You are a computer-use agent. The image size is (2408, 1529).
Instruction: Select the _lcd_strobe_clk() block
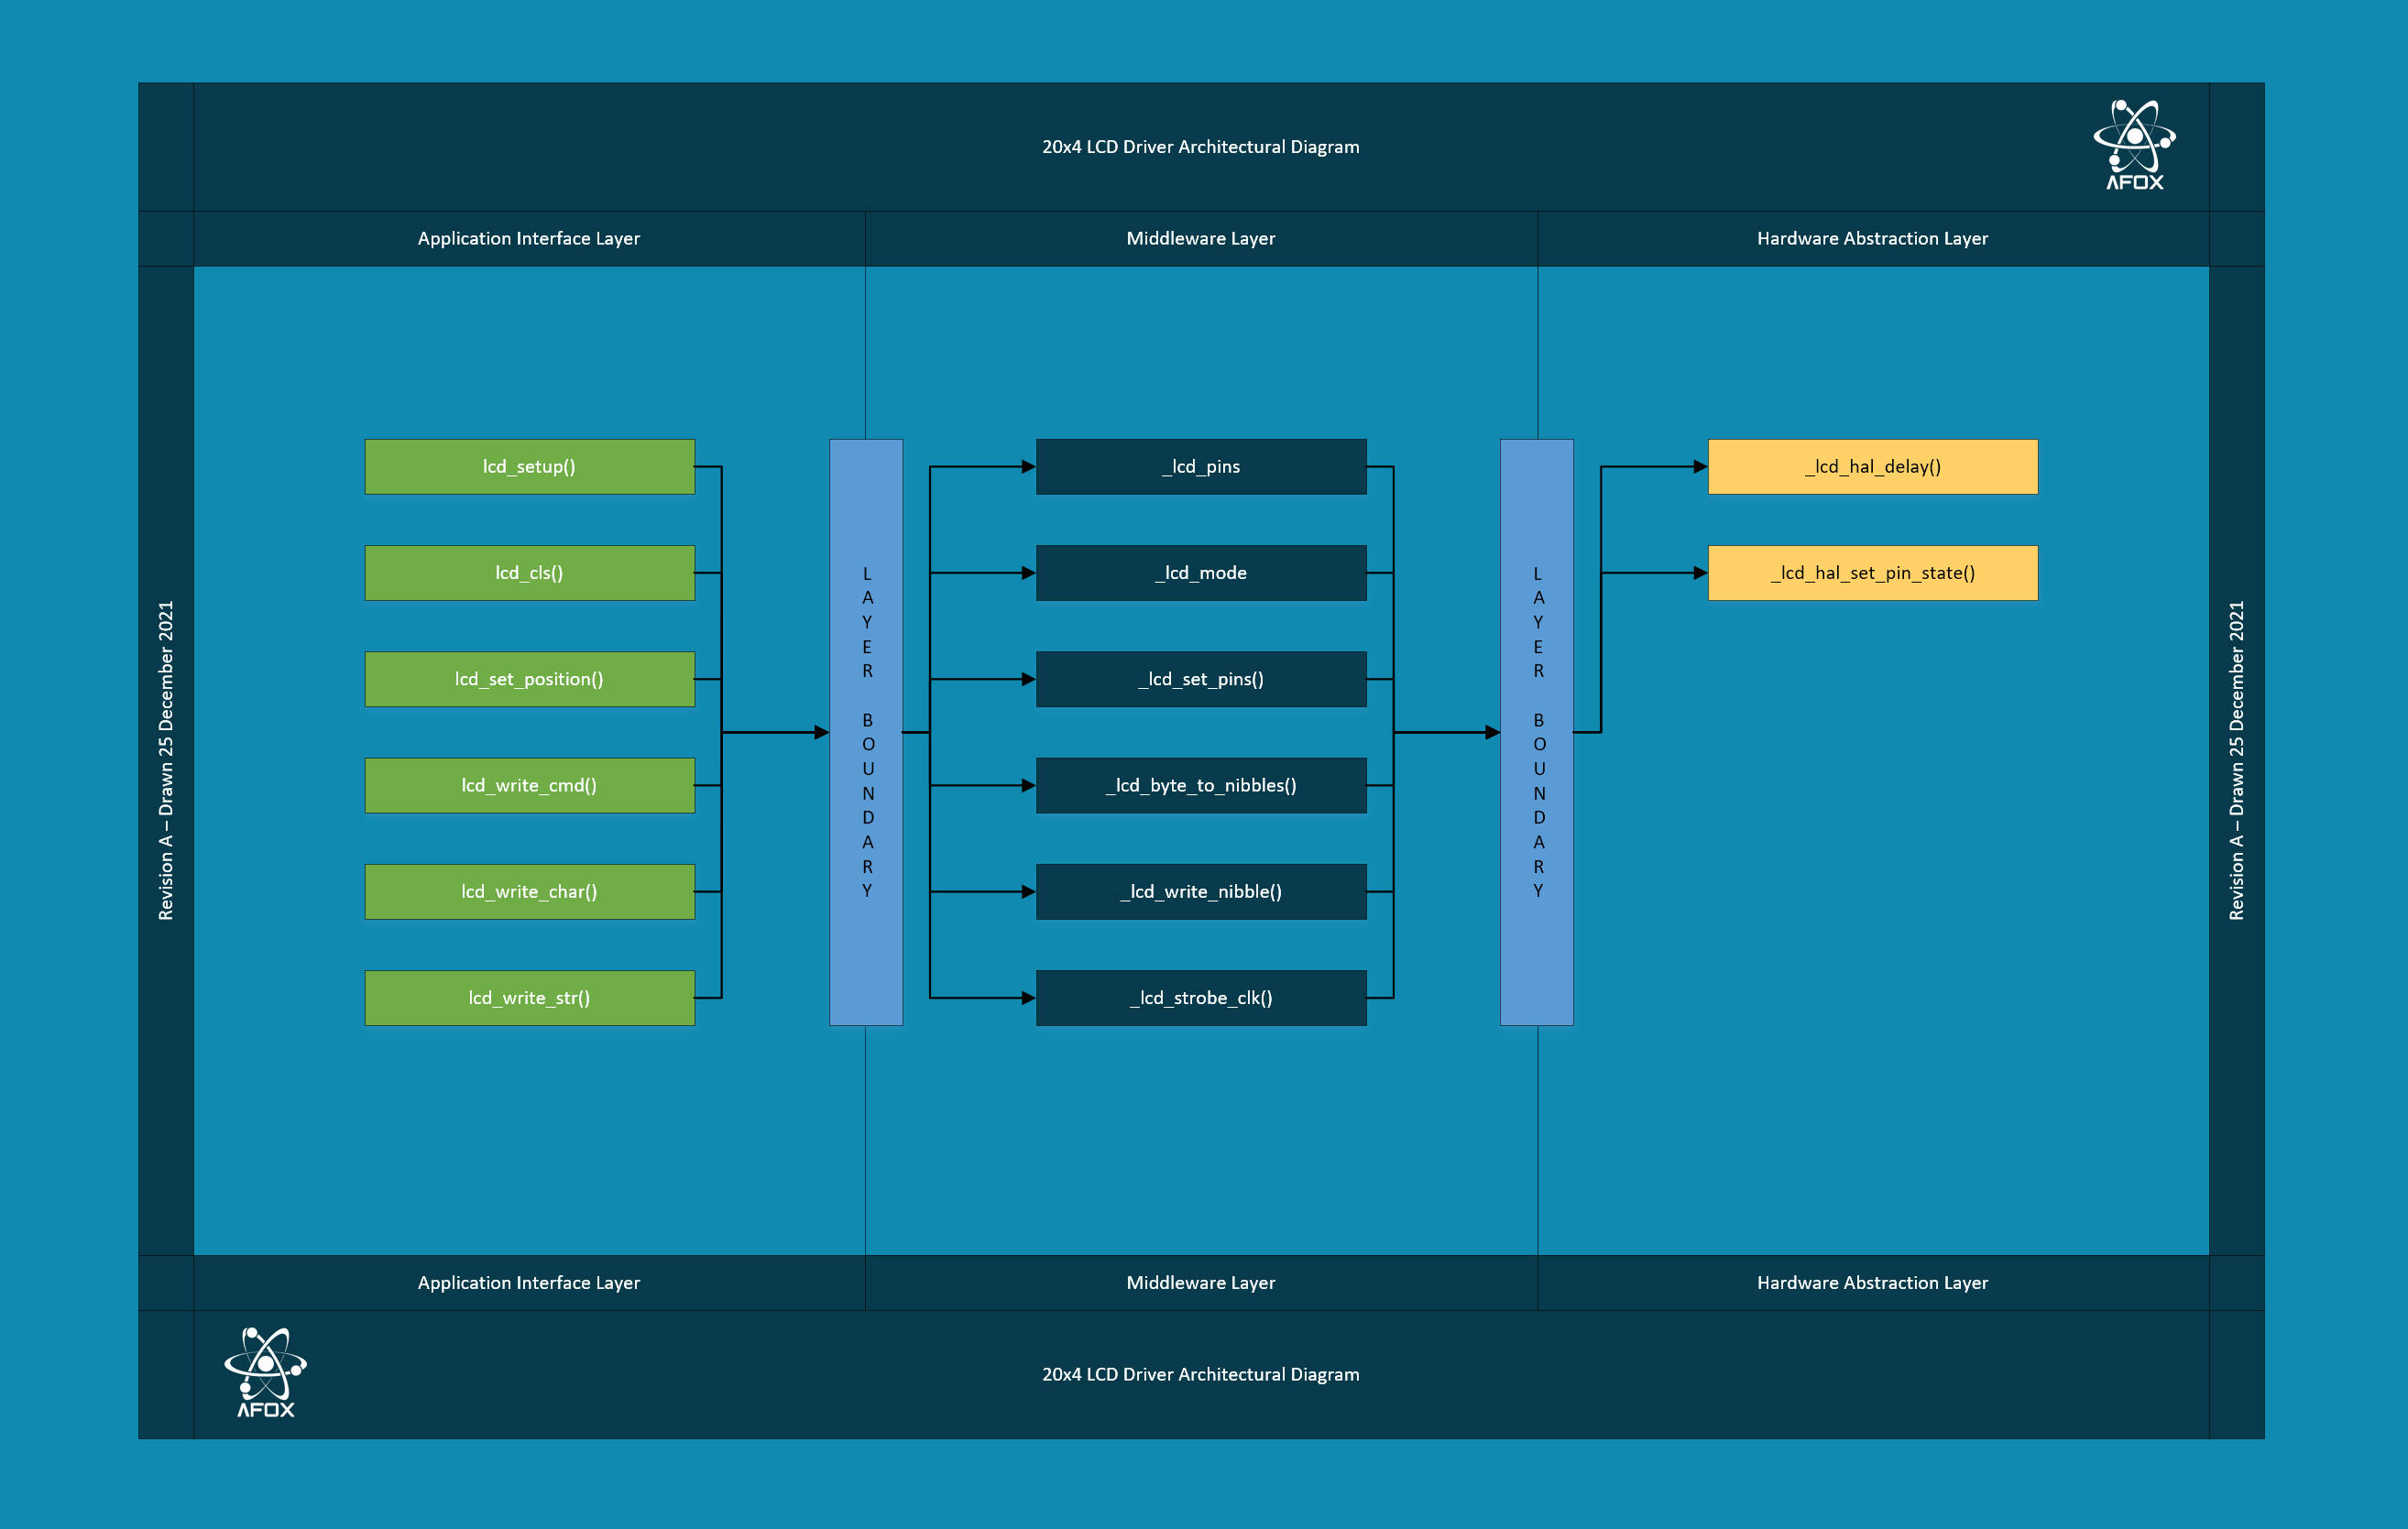1200,998
